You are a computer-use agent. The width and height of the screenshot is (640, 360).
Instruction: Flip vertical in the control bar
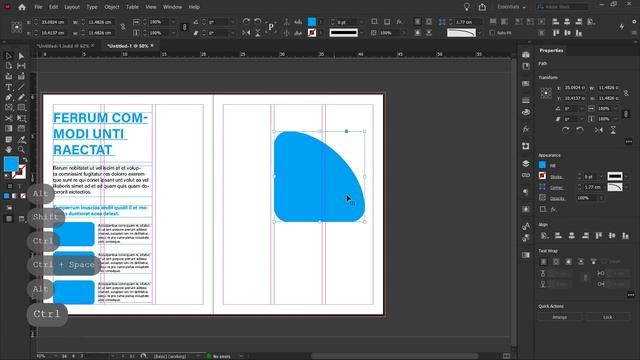[258, 33]
